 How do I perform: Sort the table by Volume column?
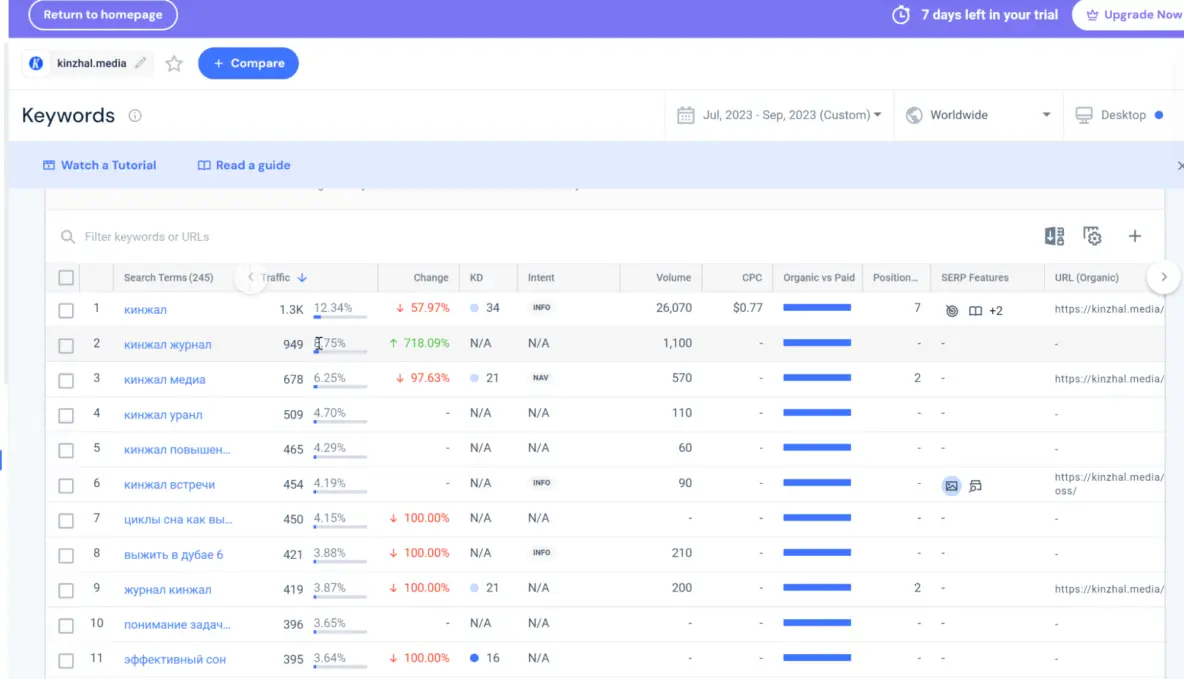pos(673,278)
